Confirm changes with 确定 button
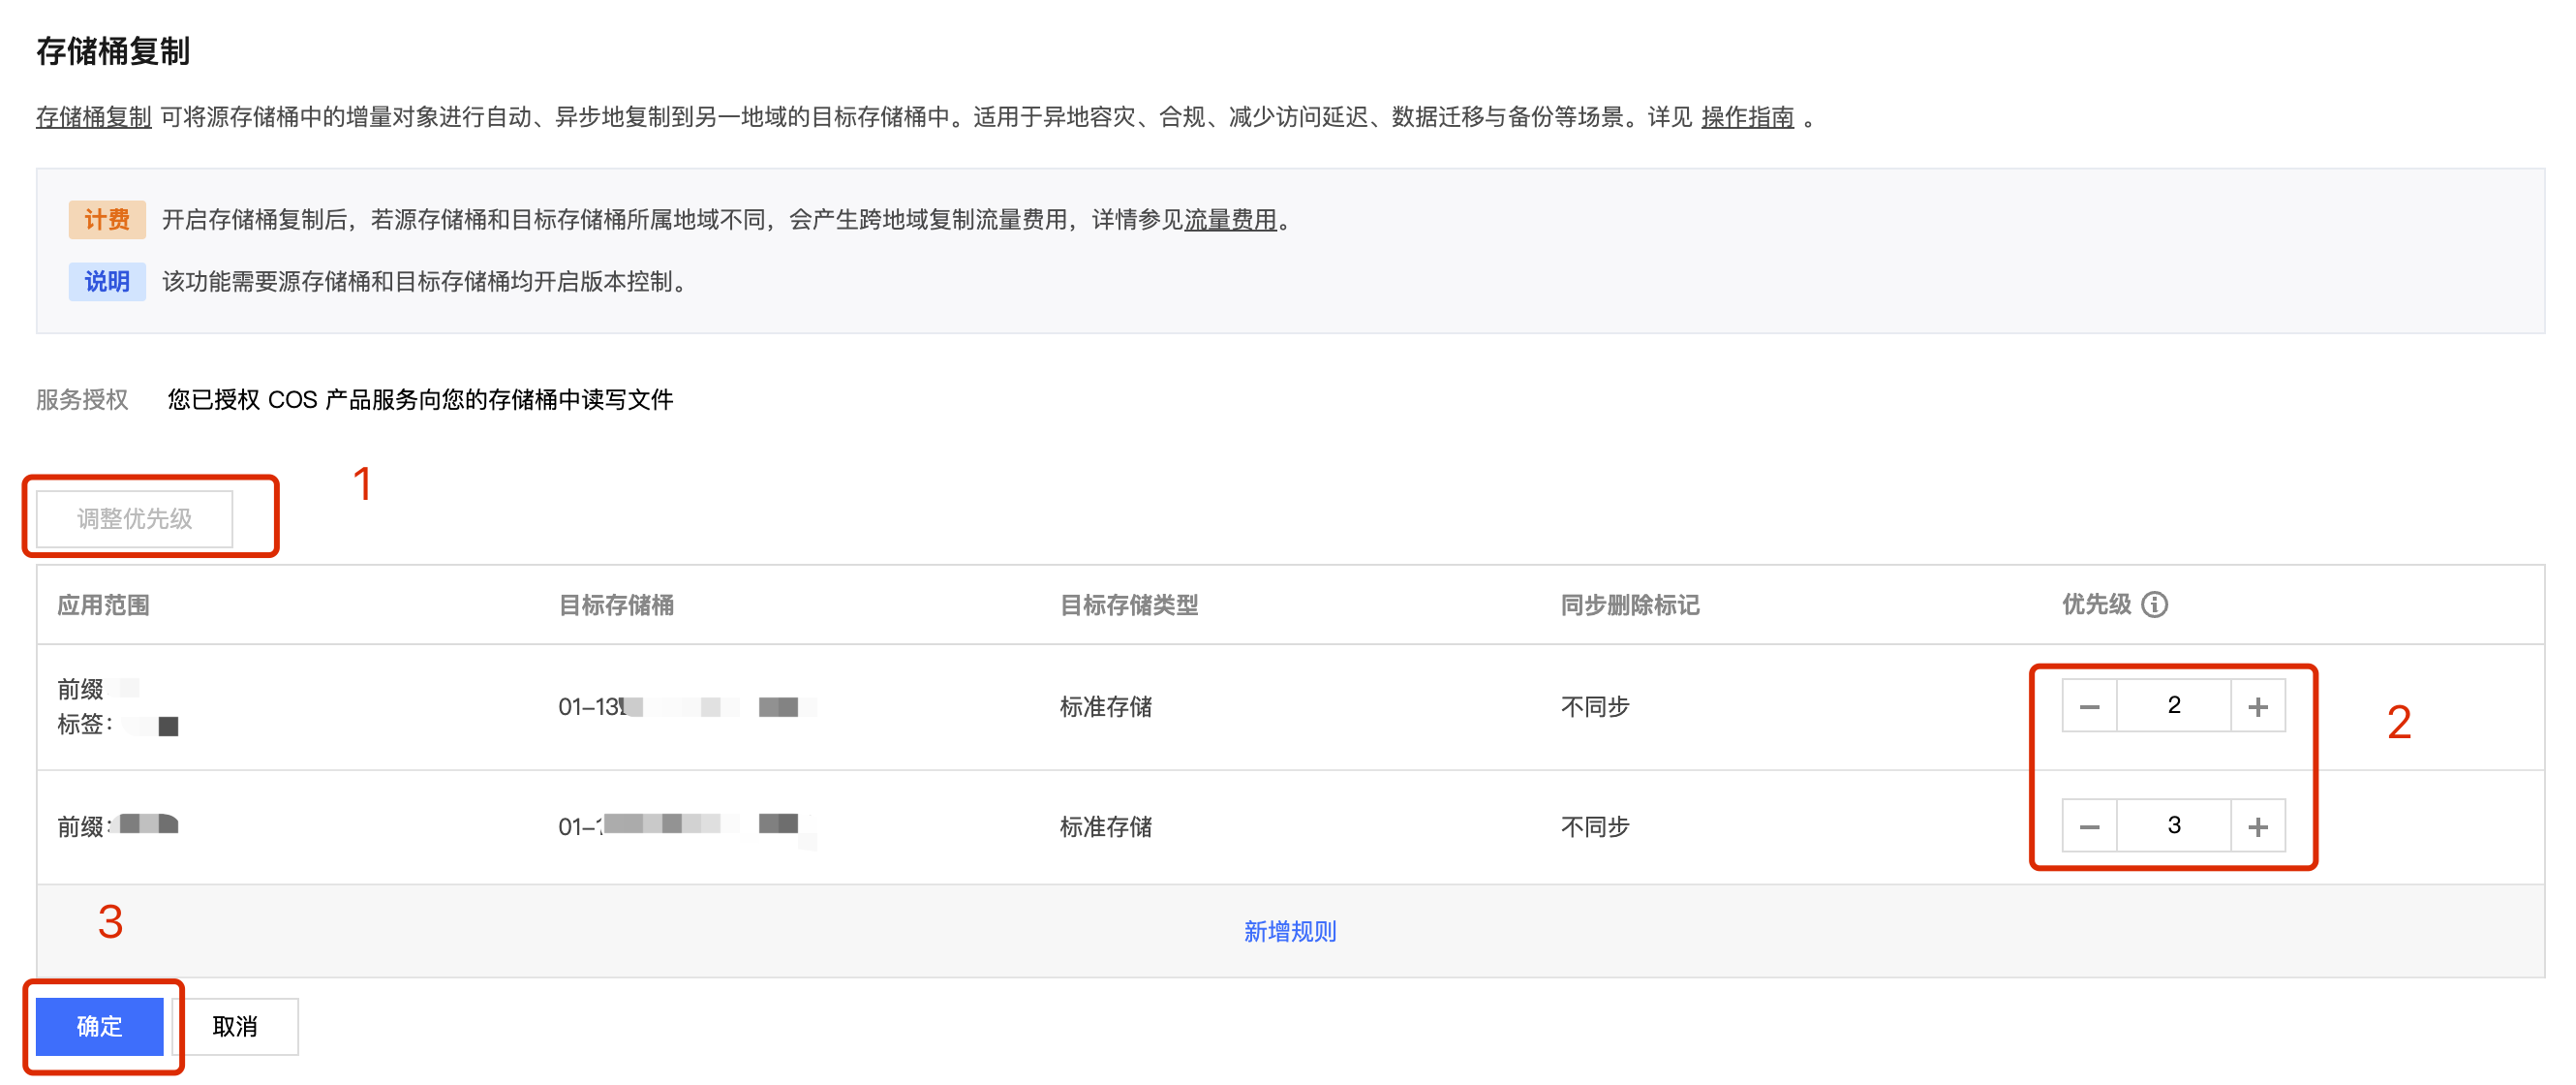The width and height of the screenshot is (2576, 1085). (99, 1026)
